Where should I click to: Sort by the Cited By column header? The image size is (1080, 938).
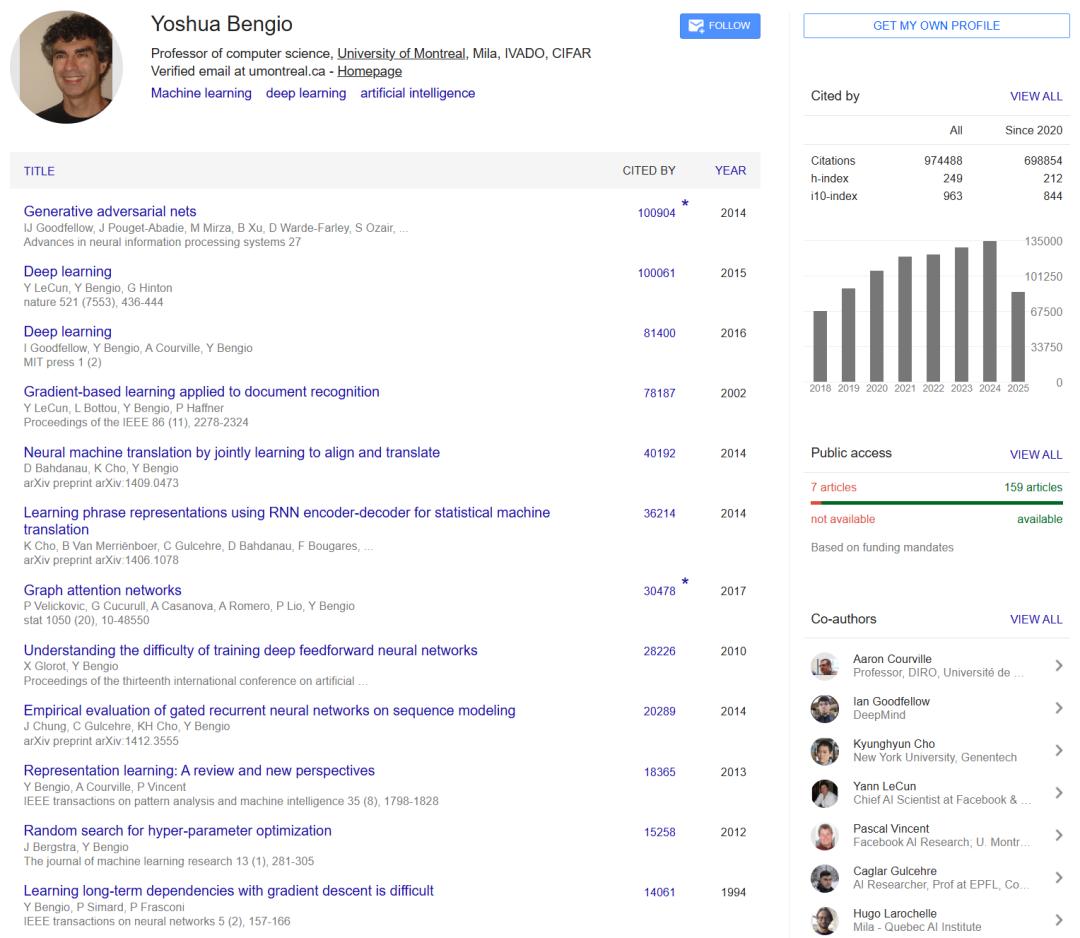click(648, 171)
